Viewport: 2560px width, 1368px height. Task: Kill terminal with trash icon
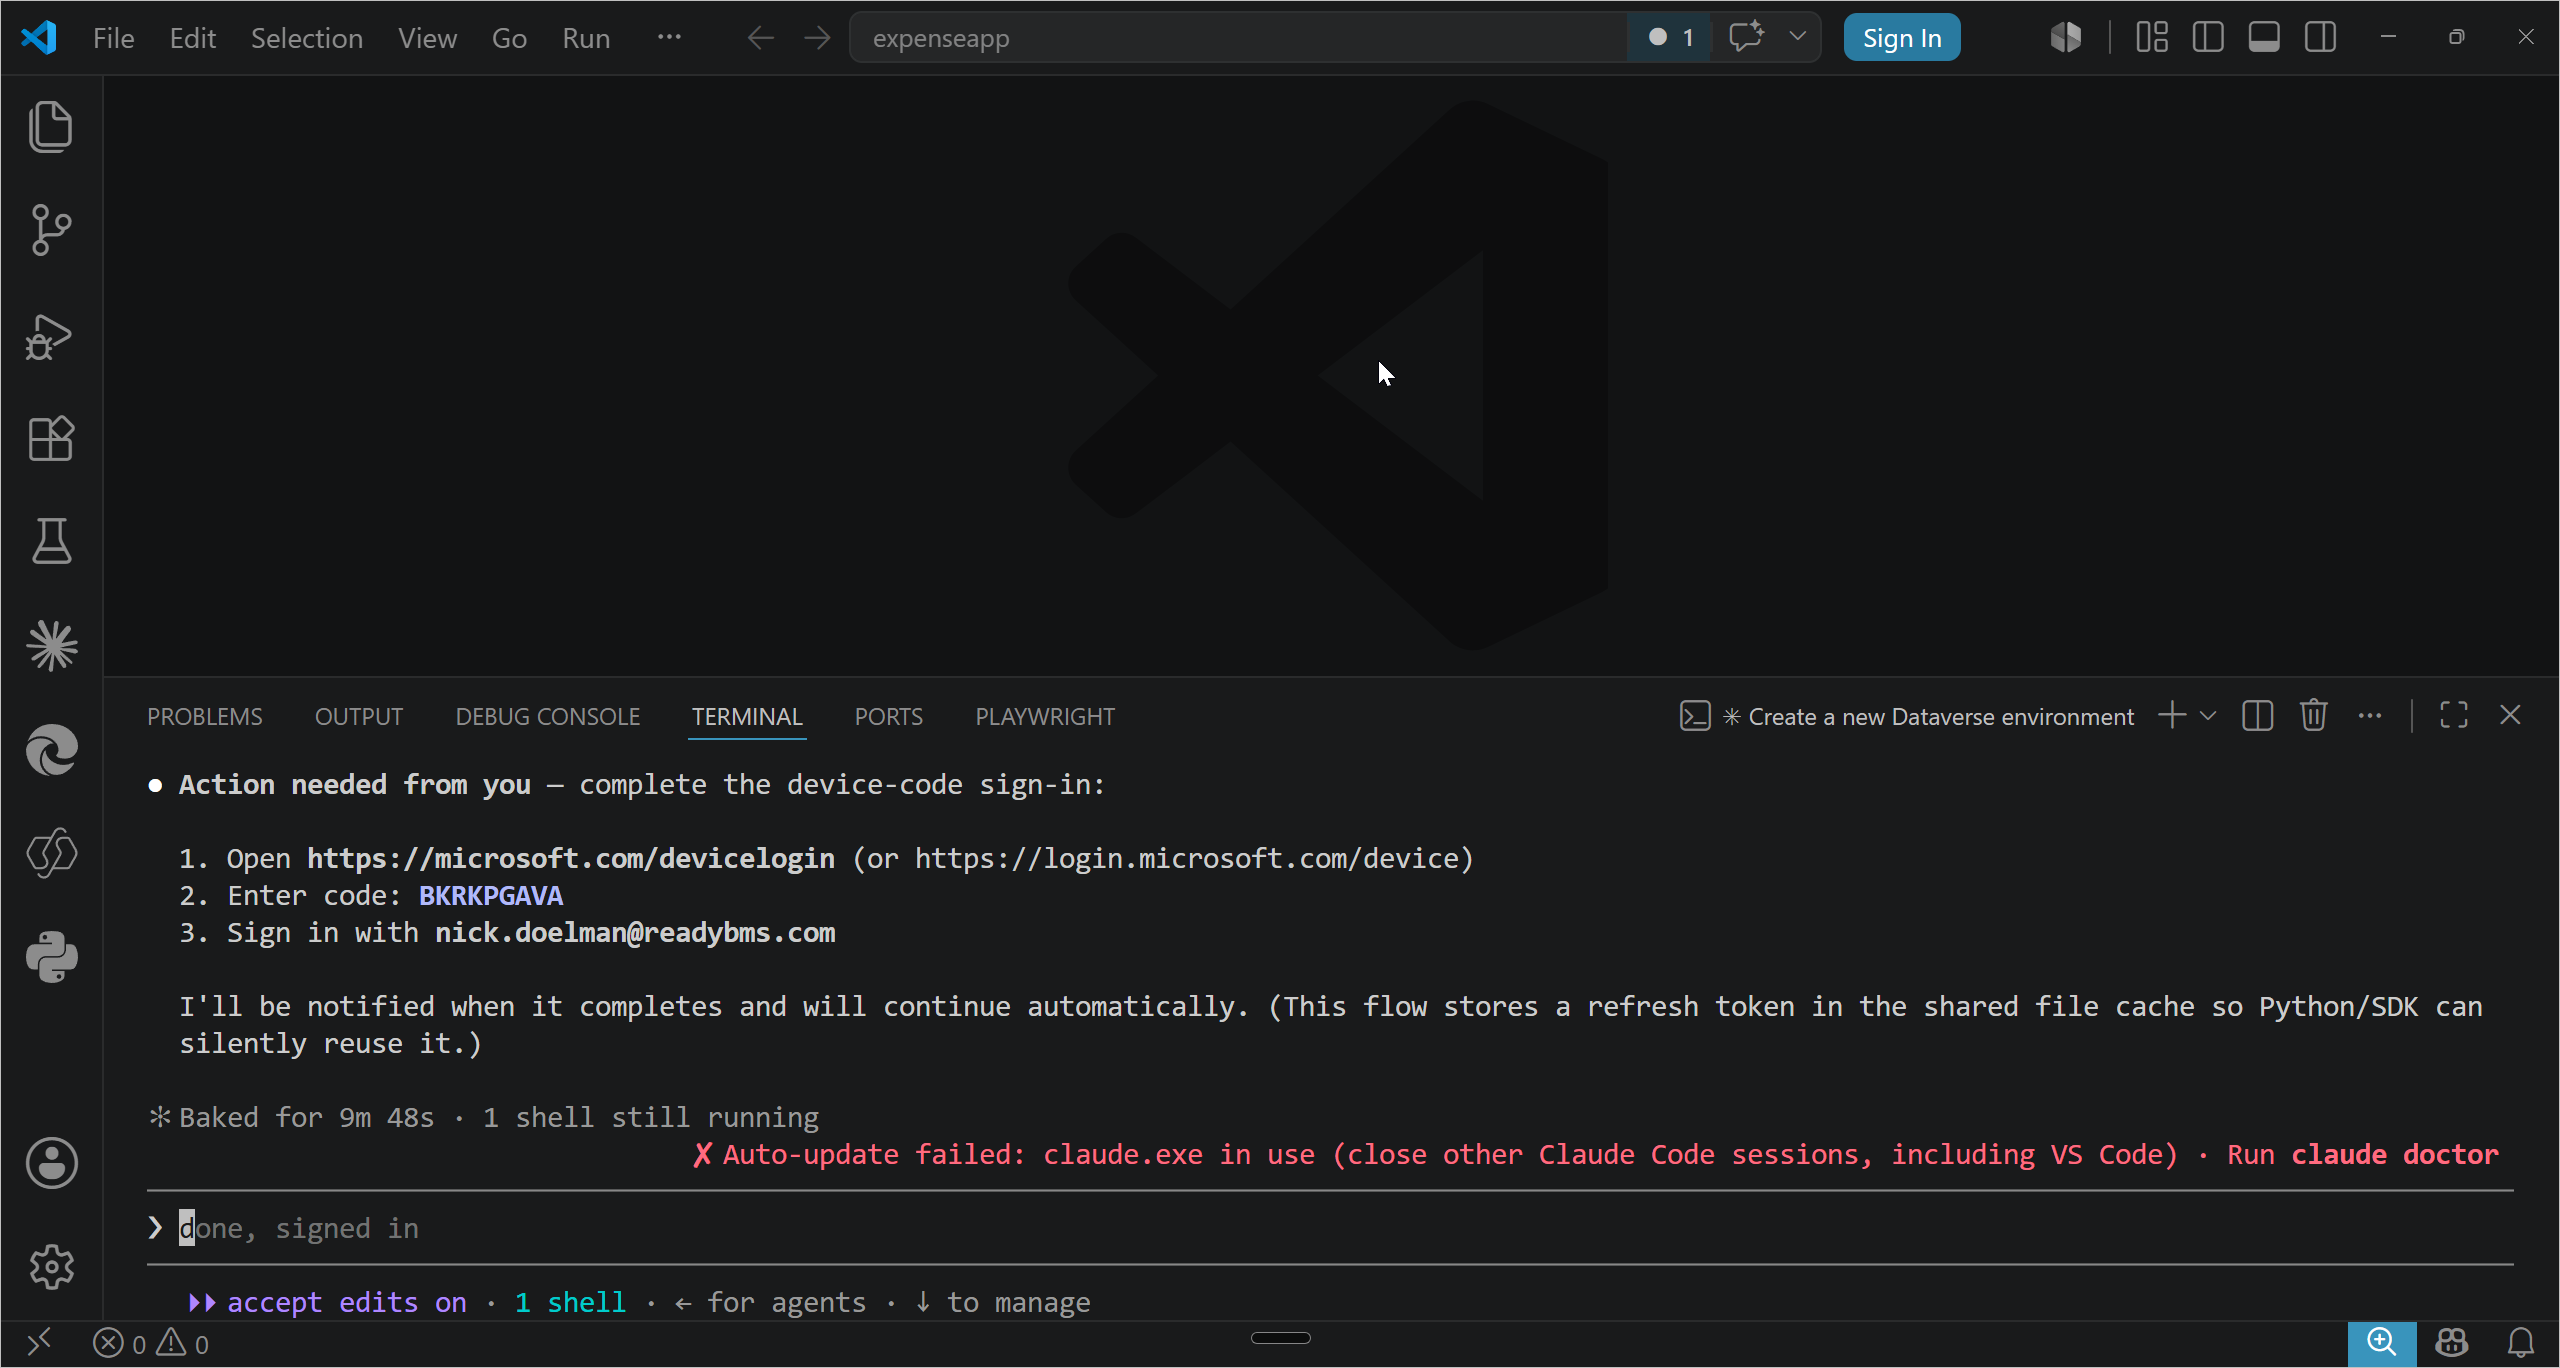pyautogui.click(x=2314, y=716)
